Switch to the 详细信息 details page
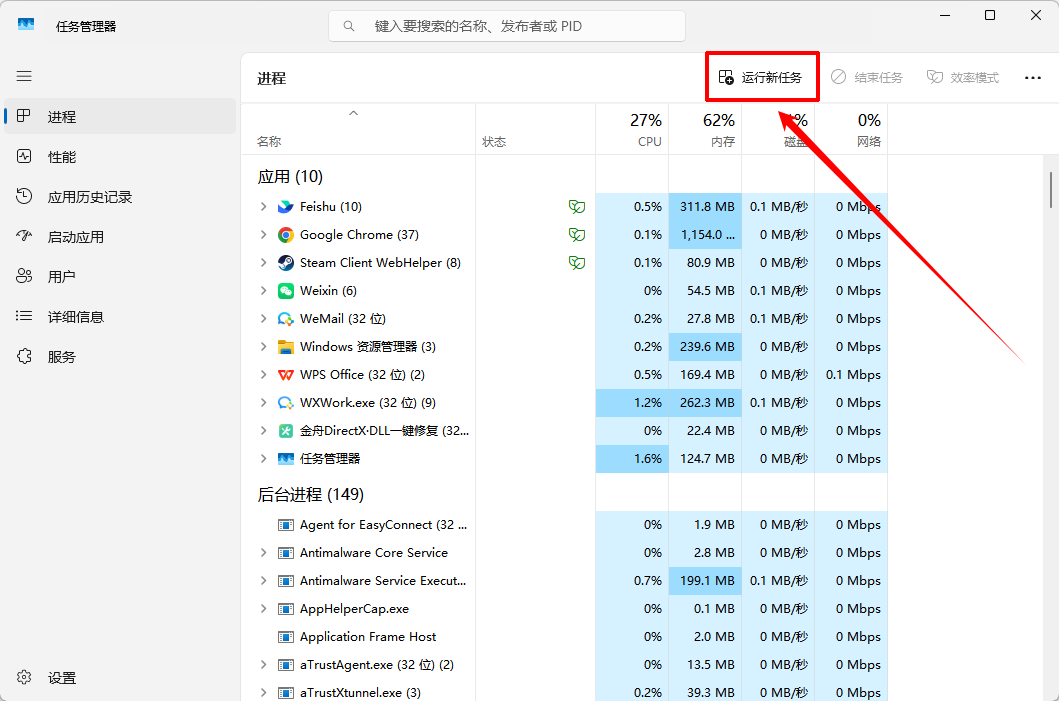The height and width of the screenshot is (701, 1059). [120, 316]
